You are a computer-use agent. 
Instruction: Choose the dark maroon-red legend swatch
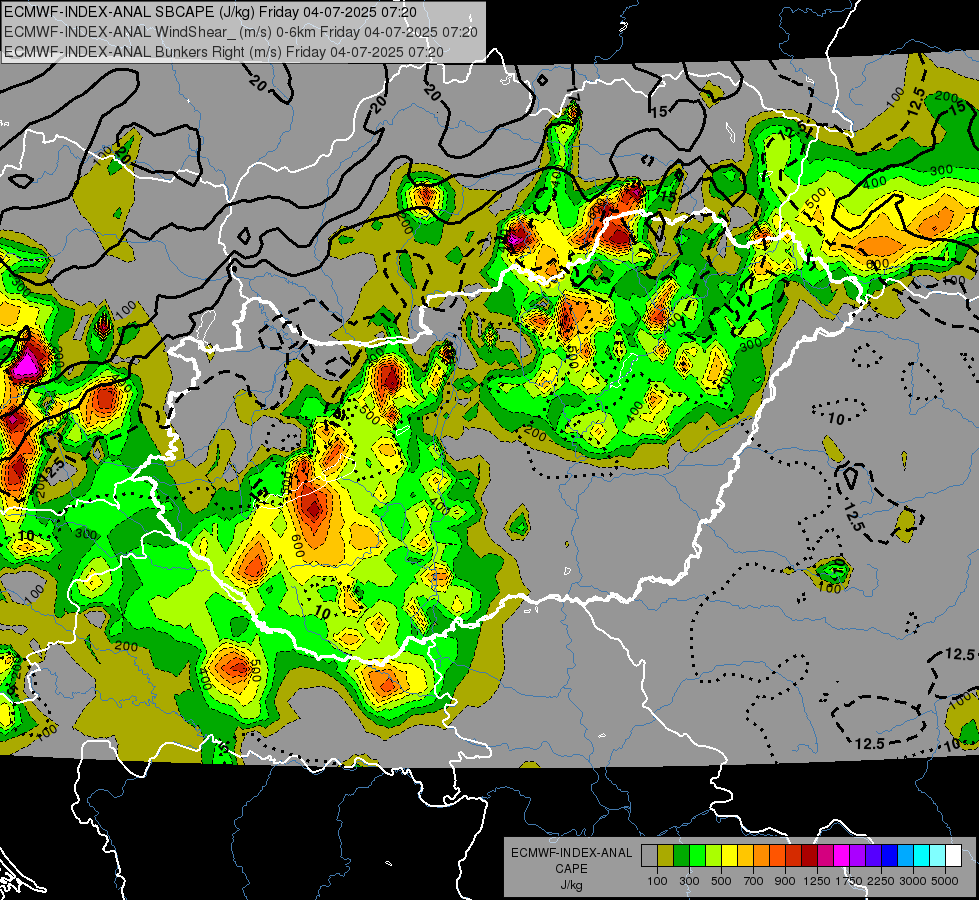pos(809,856)
